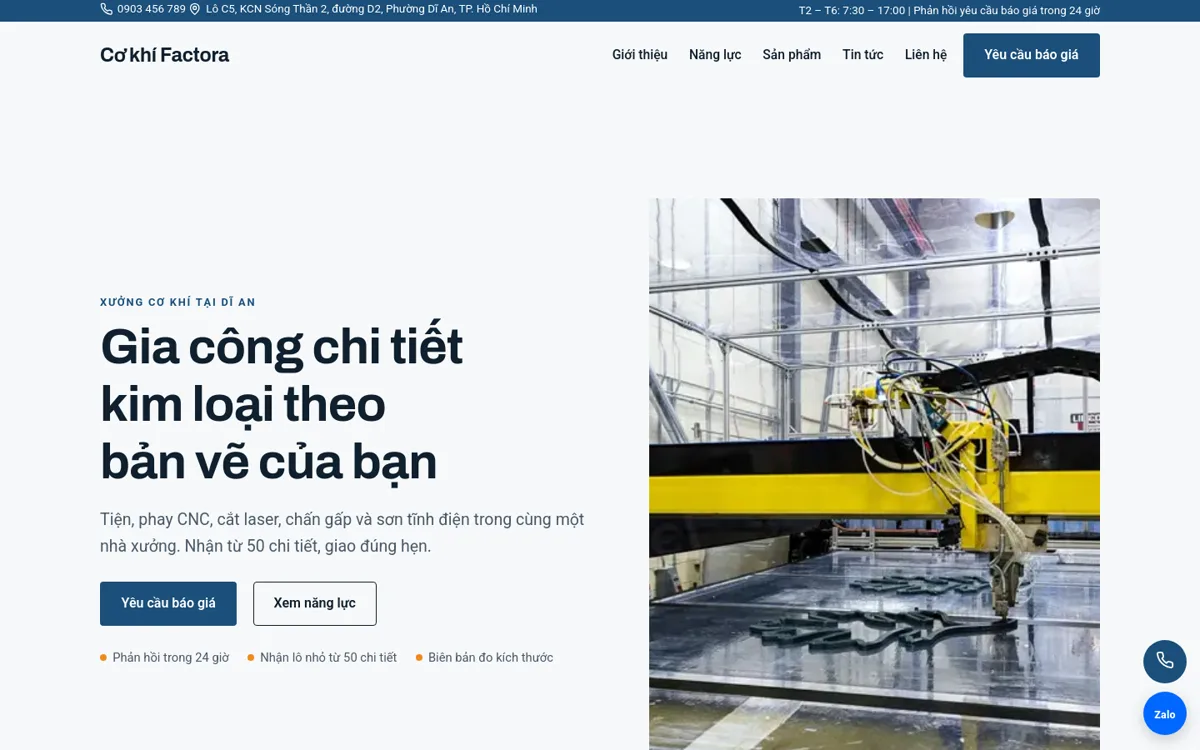Click the address Lô C5, KCN Sóng Thần 2
The width and height of the screenshot is (1200, 750).
click(x=371, y=9)
